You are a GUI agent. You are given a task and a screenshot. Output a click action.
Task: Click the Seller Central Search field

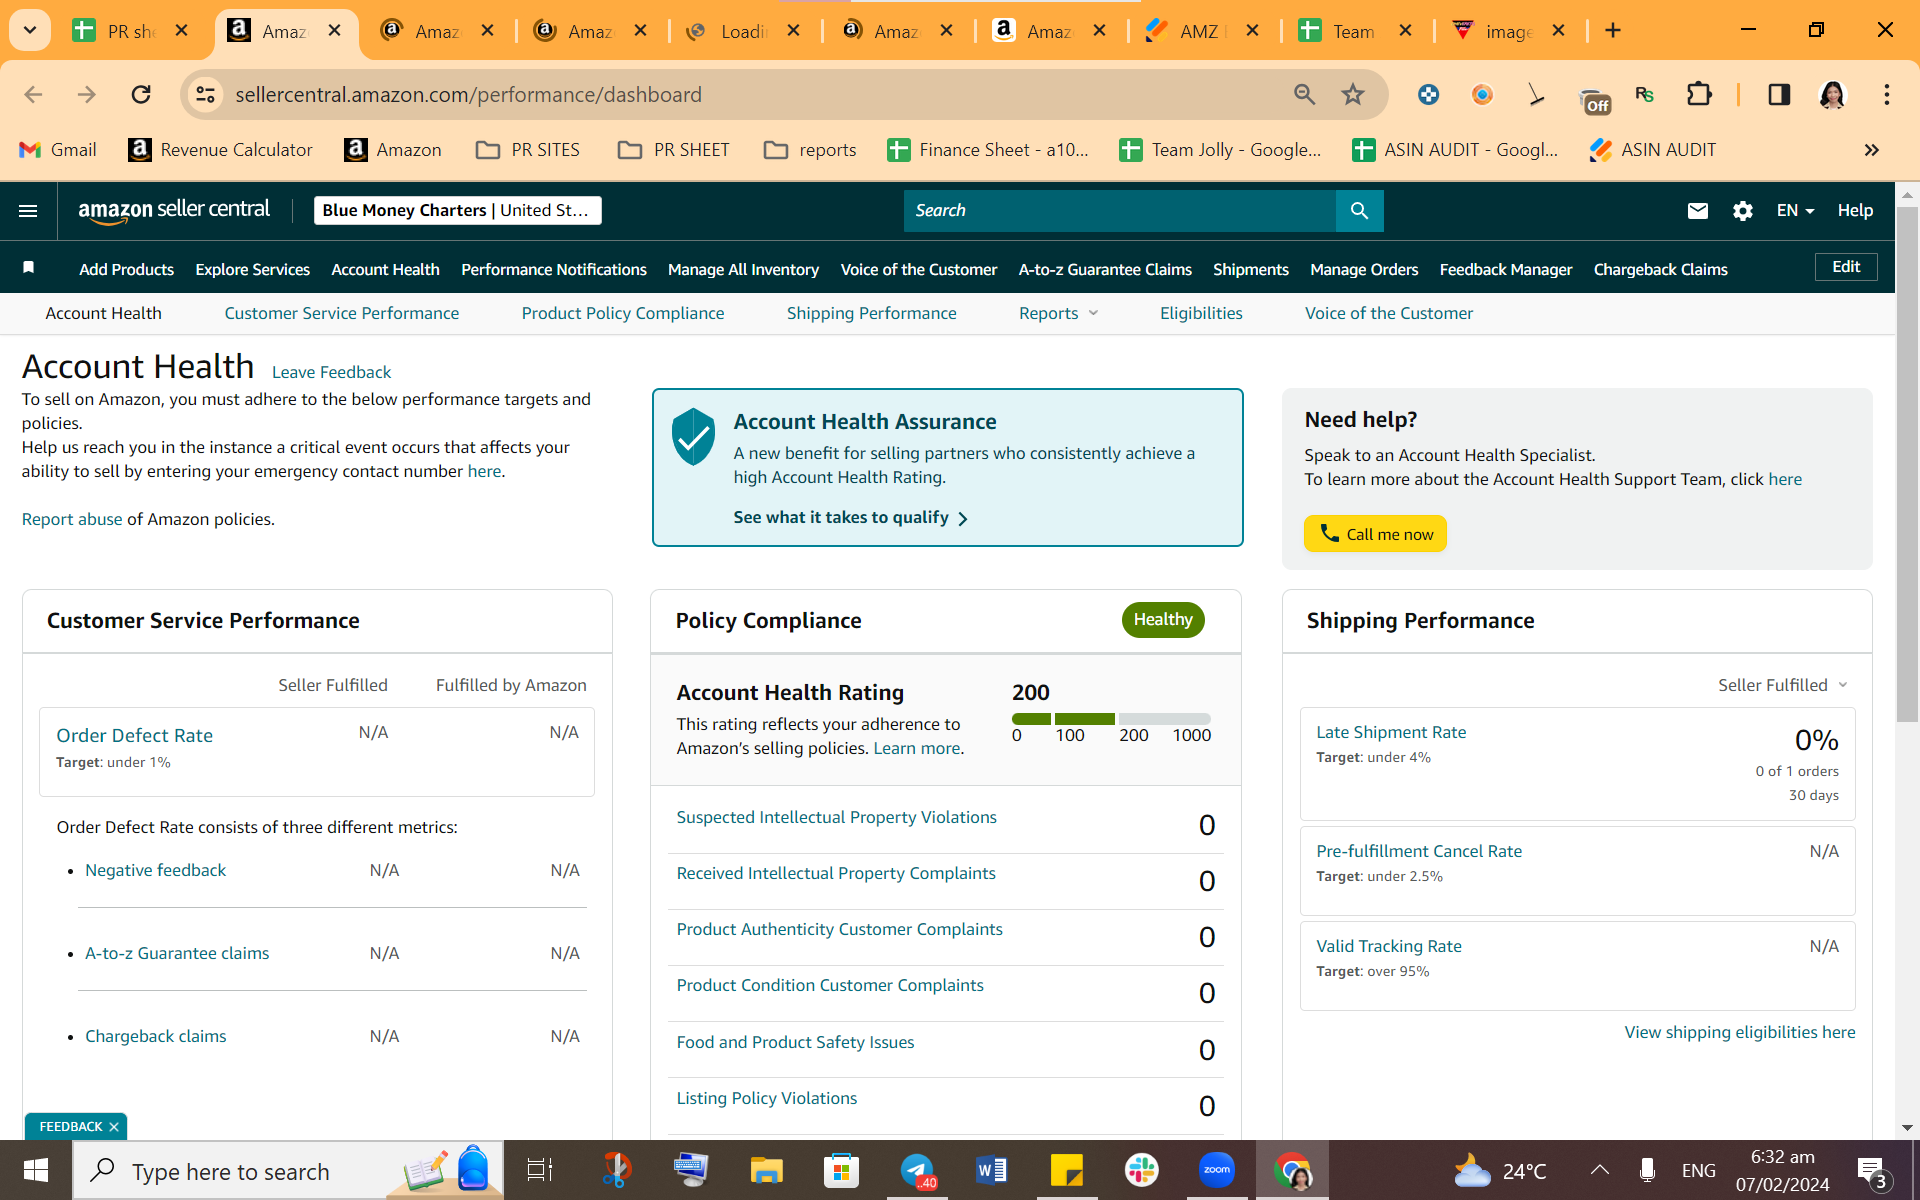point(1119,210)
